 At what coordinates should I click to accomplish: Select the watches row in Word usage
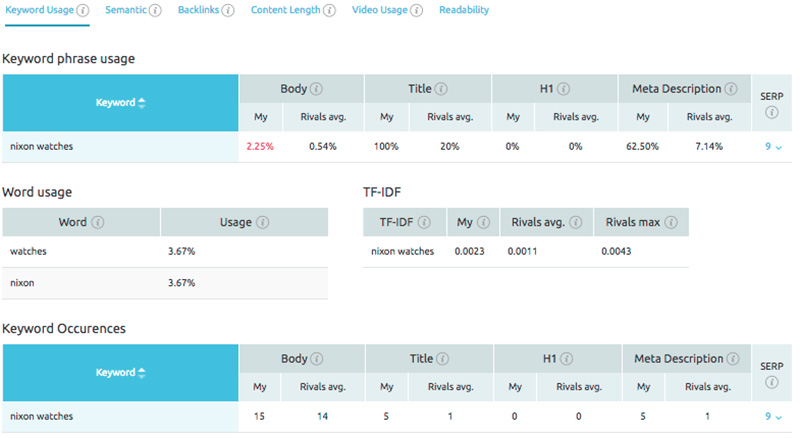coord(165,252)
